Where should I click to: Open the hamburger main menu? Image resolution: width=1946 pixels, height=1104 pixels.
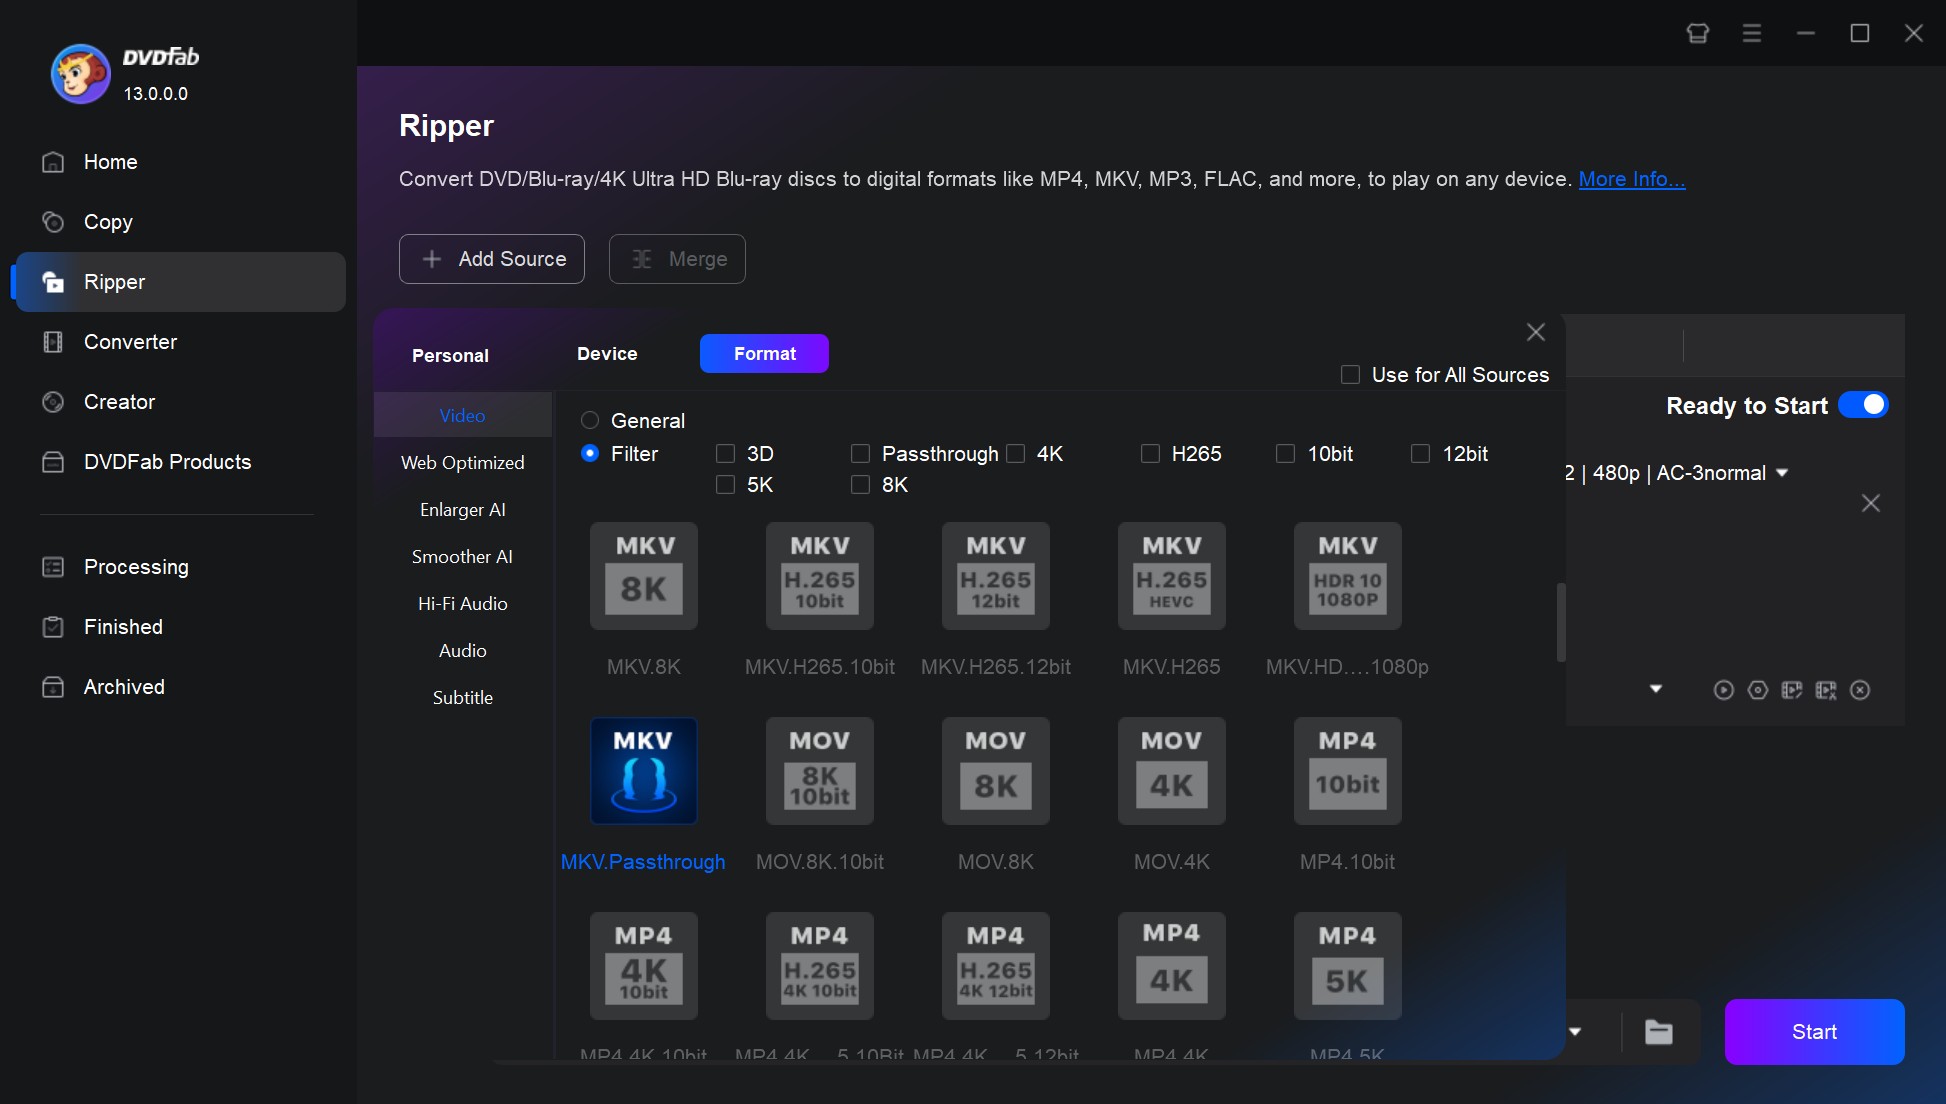(1752, 33)
